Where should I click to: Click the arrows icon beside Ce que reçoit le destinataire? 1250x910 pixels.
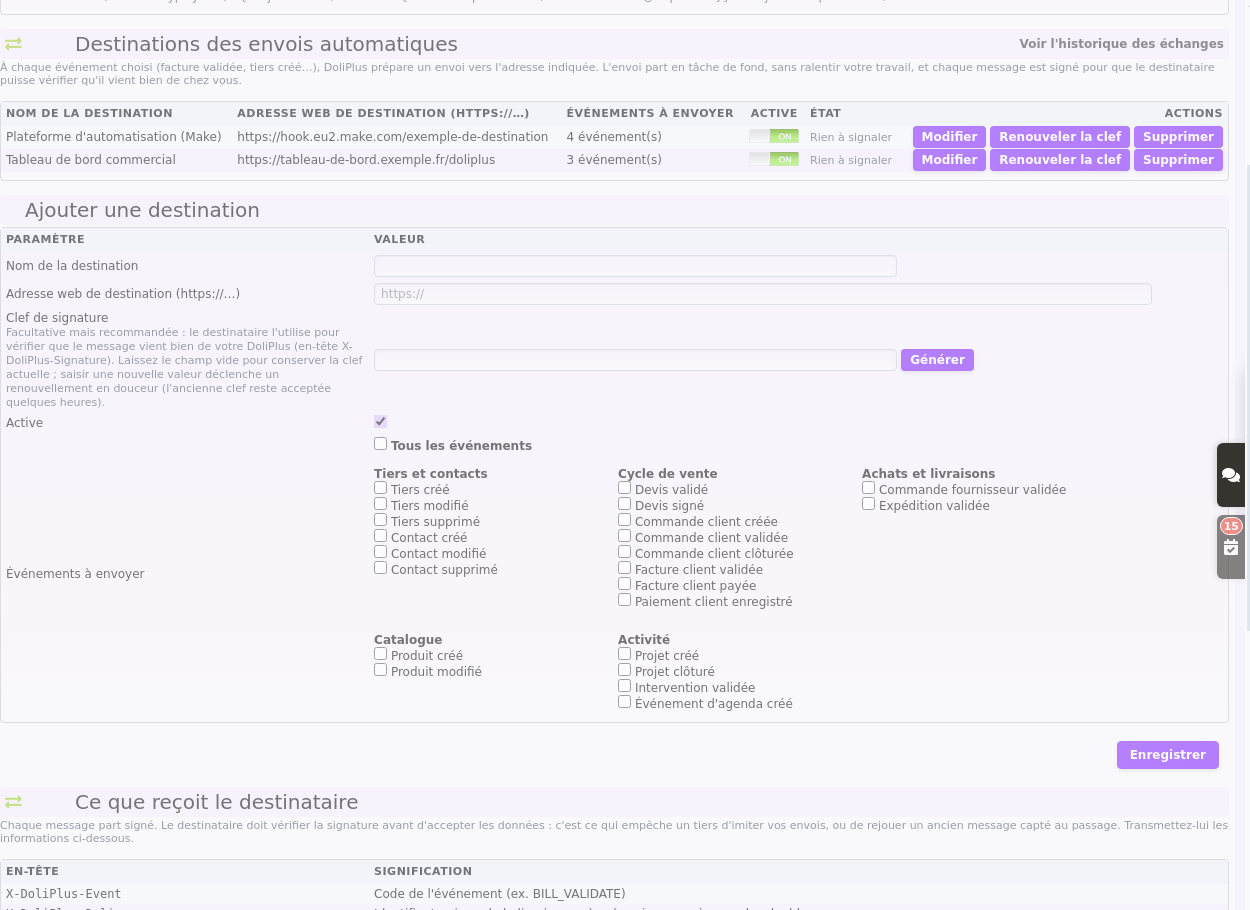pyautogui.click(x=13, y=802)
